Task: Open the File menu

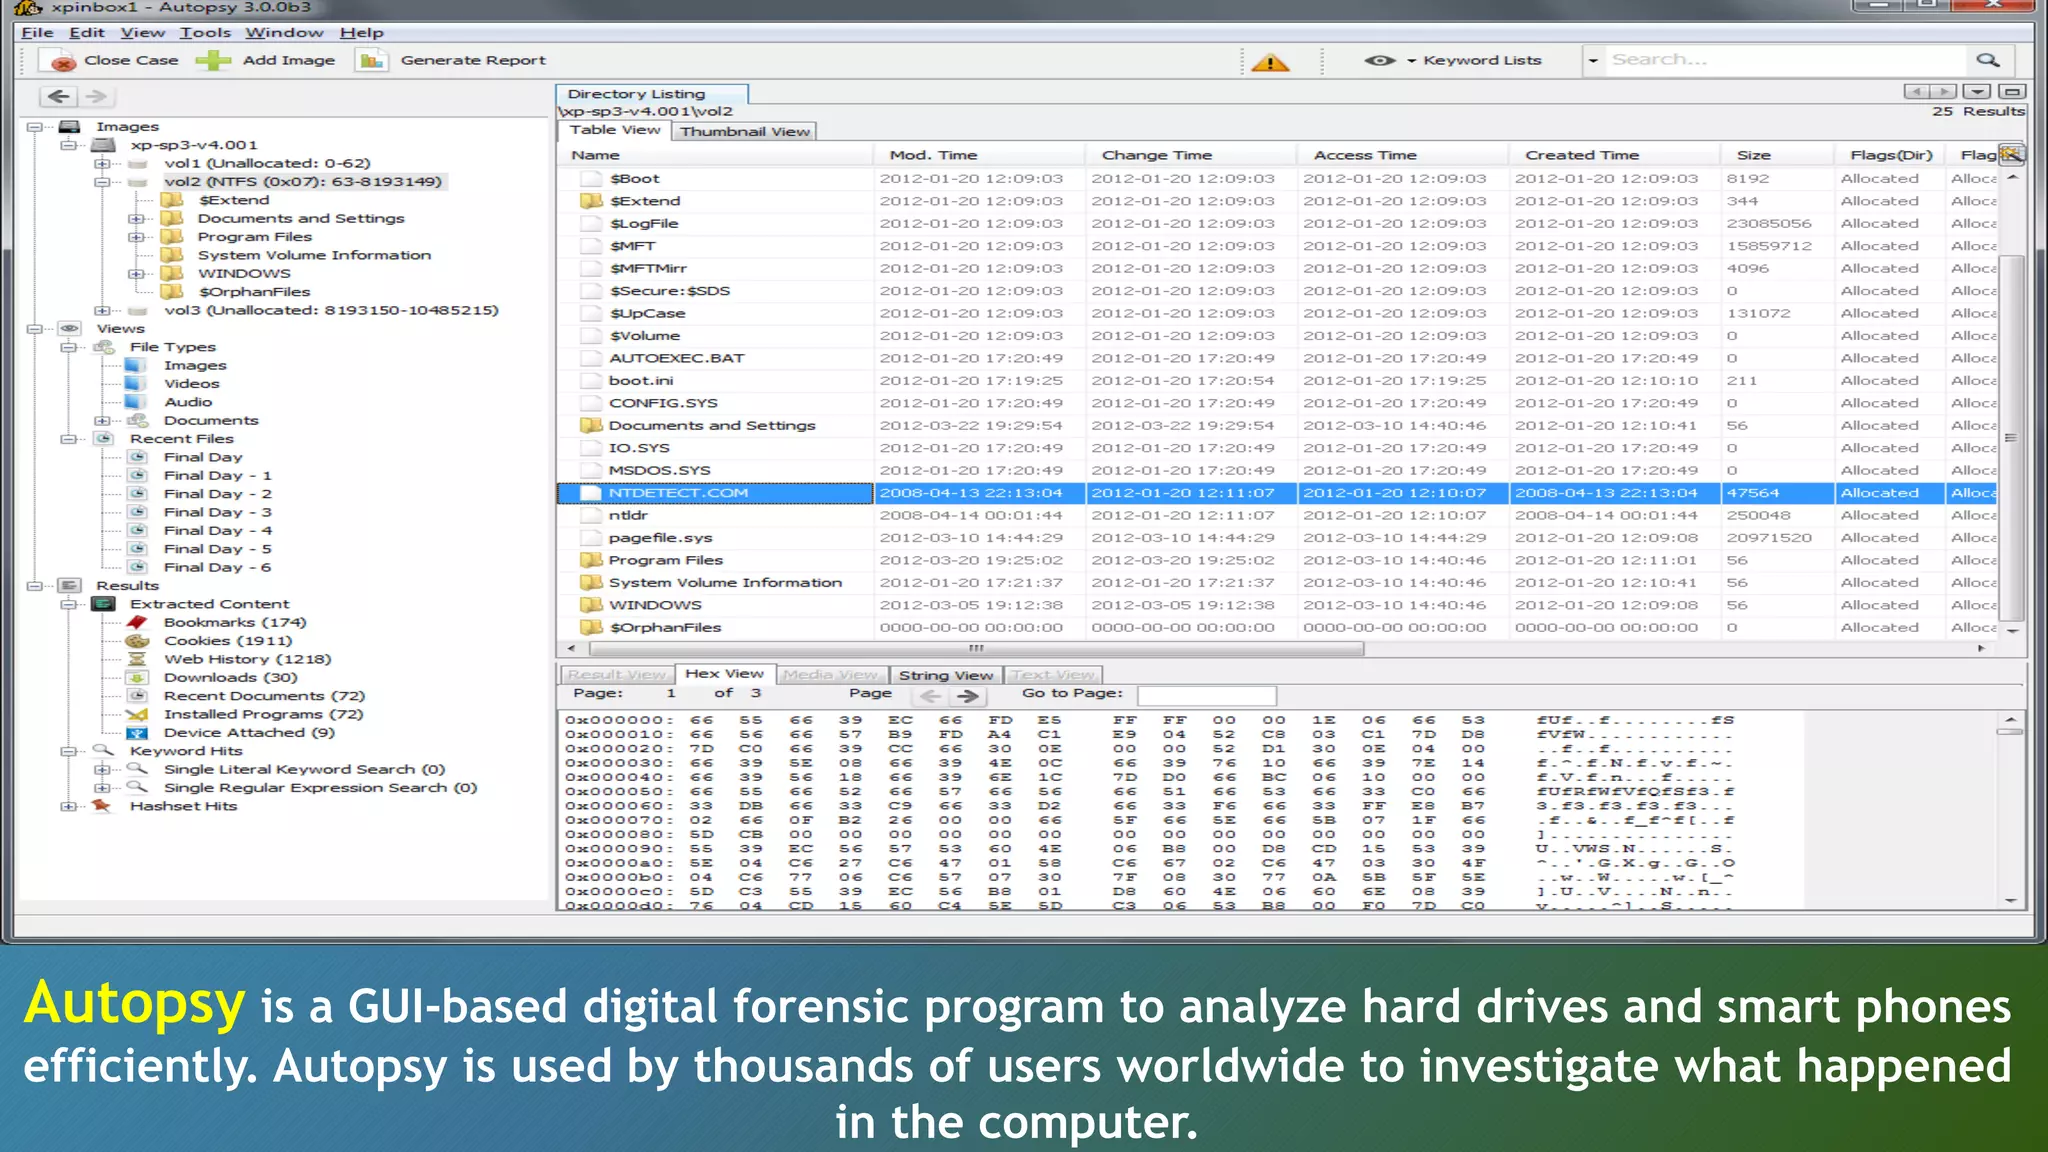Action: 37,32
